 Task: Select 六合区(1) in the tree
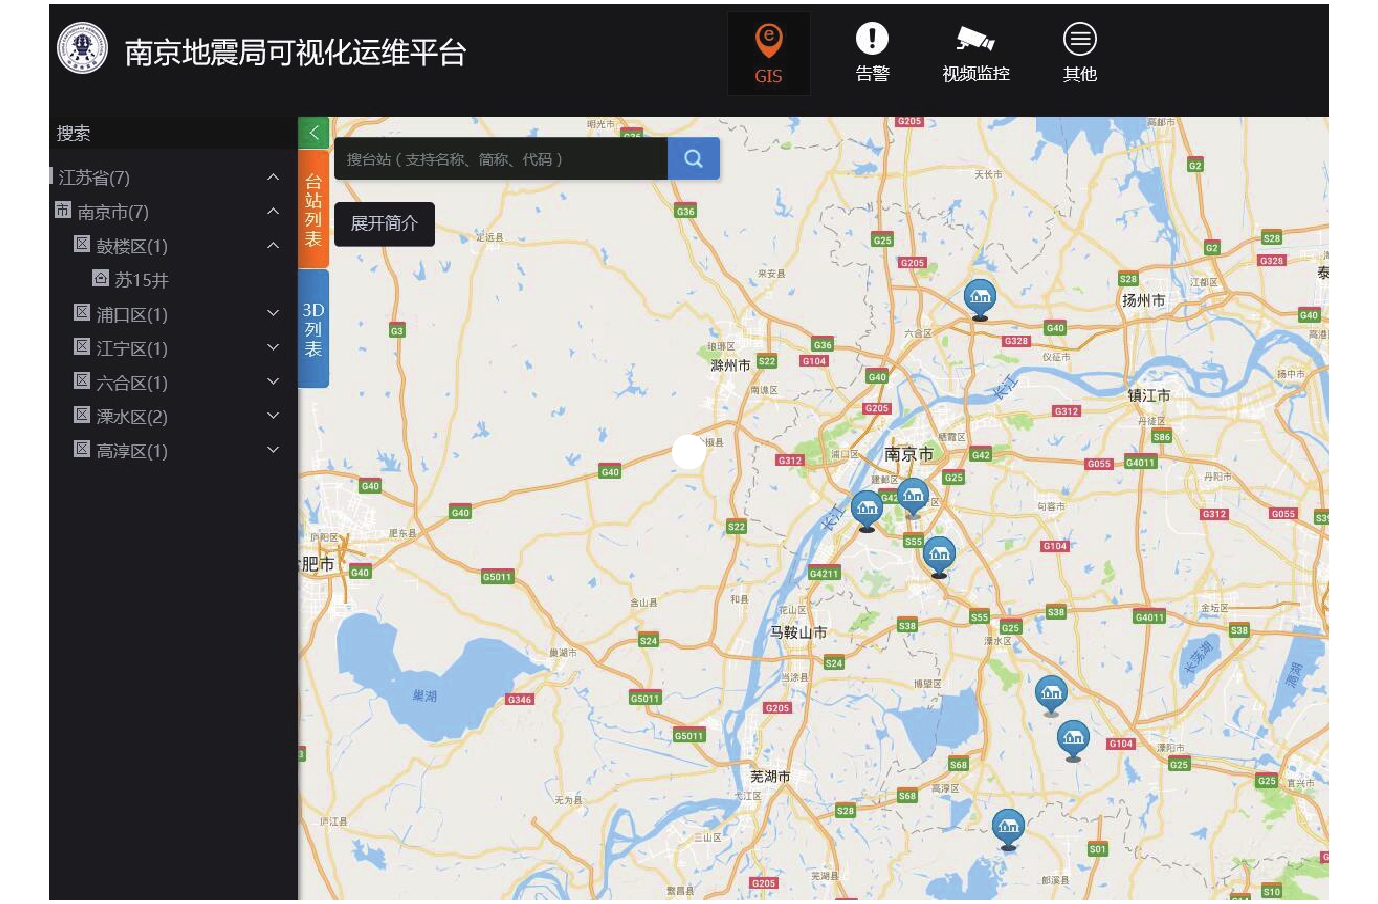coord(132,383)
